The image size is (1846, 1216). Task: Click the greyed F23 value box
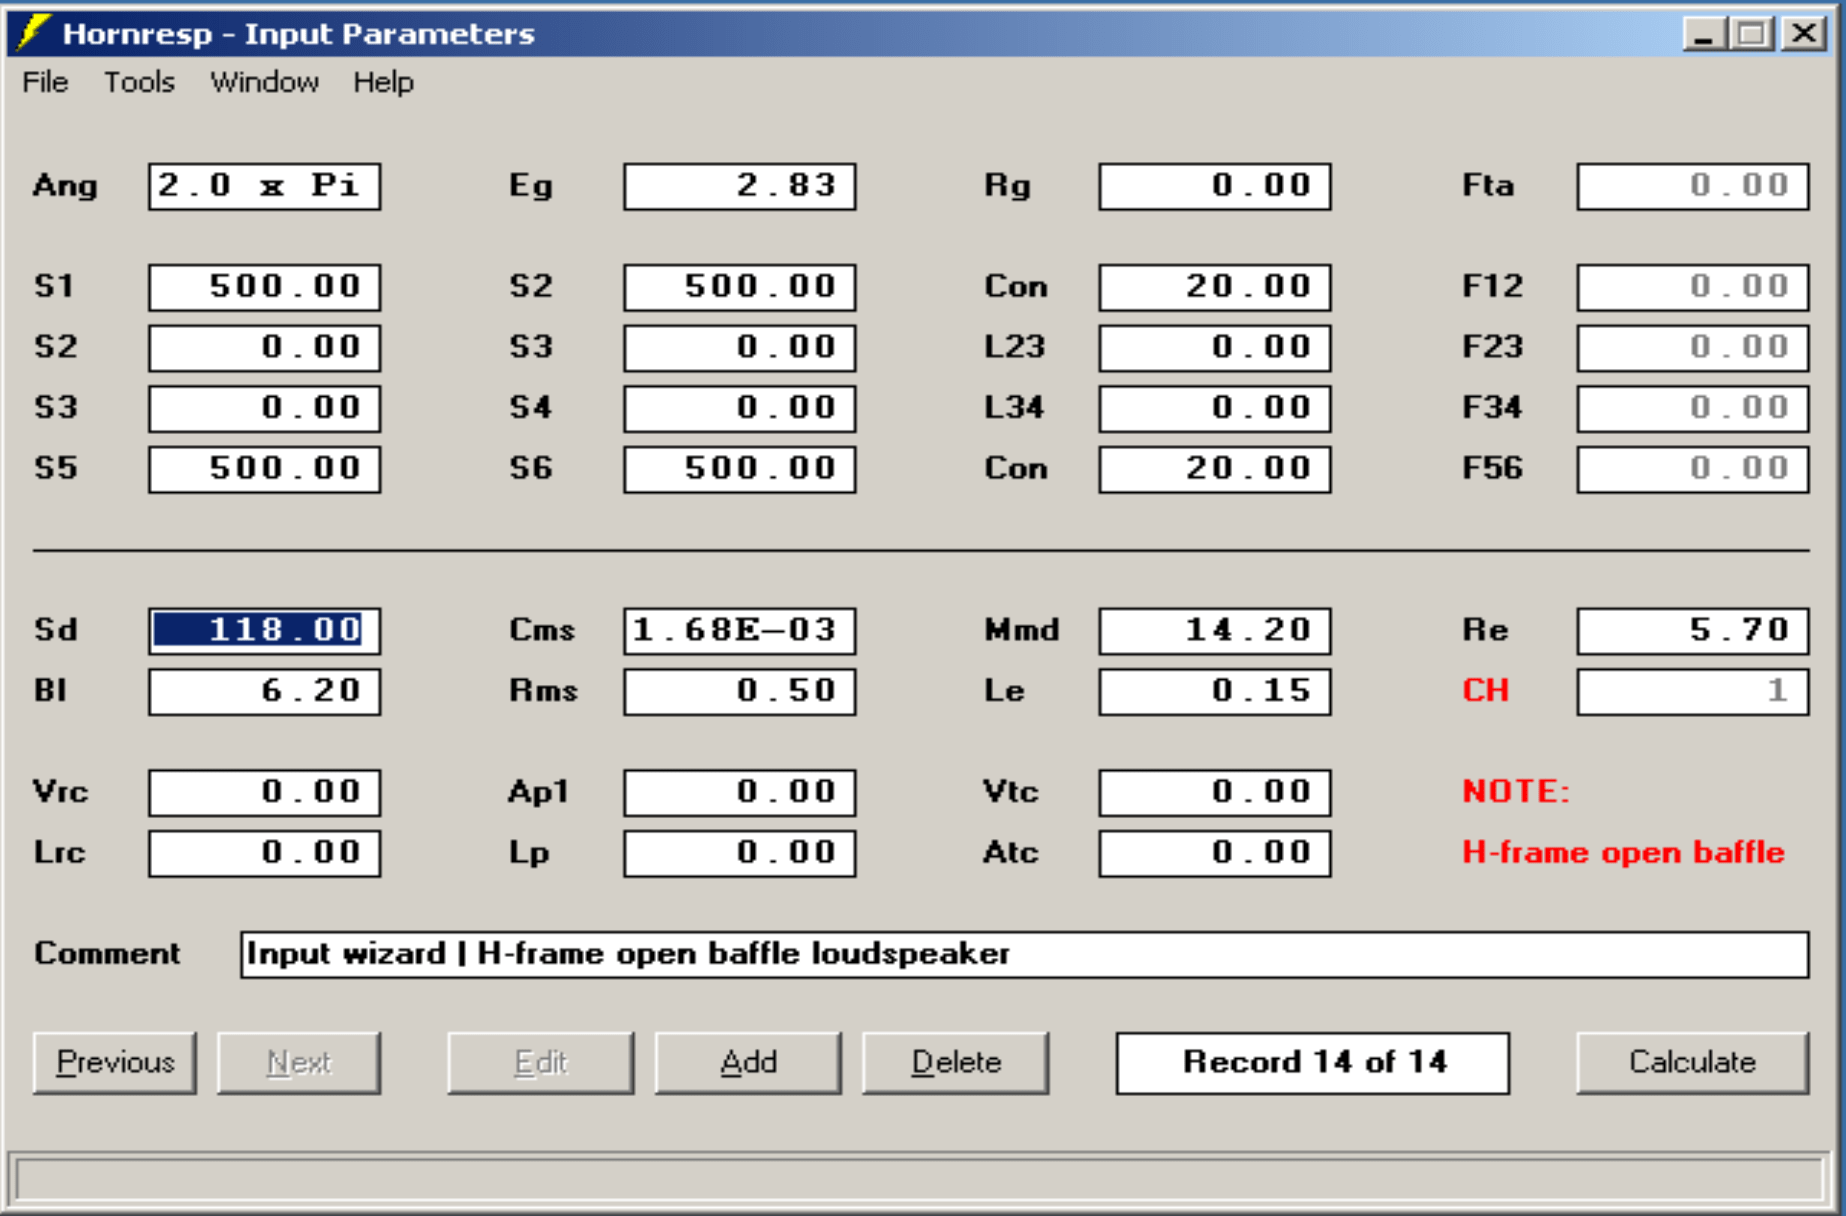coord(1693,348)
